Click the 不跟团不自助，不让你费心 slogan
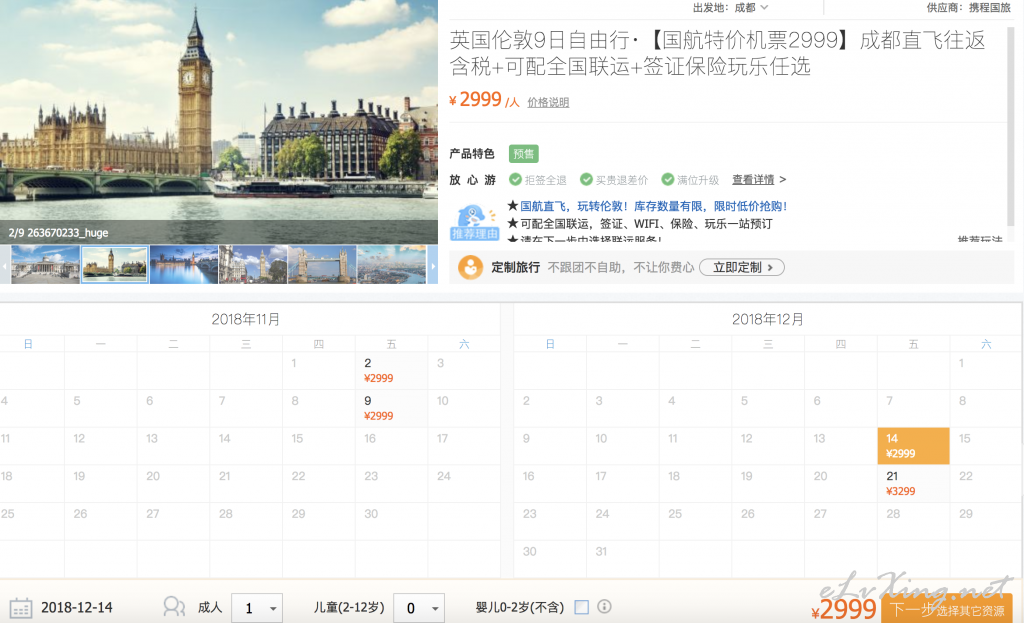The image size is (1024, 623). point(620,268)
